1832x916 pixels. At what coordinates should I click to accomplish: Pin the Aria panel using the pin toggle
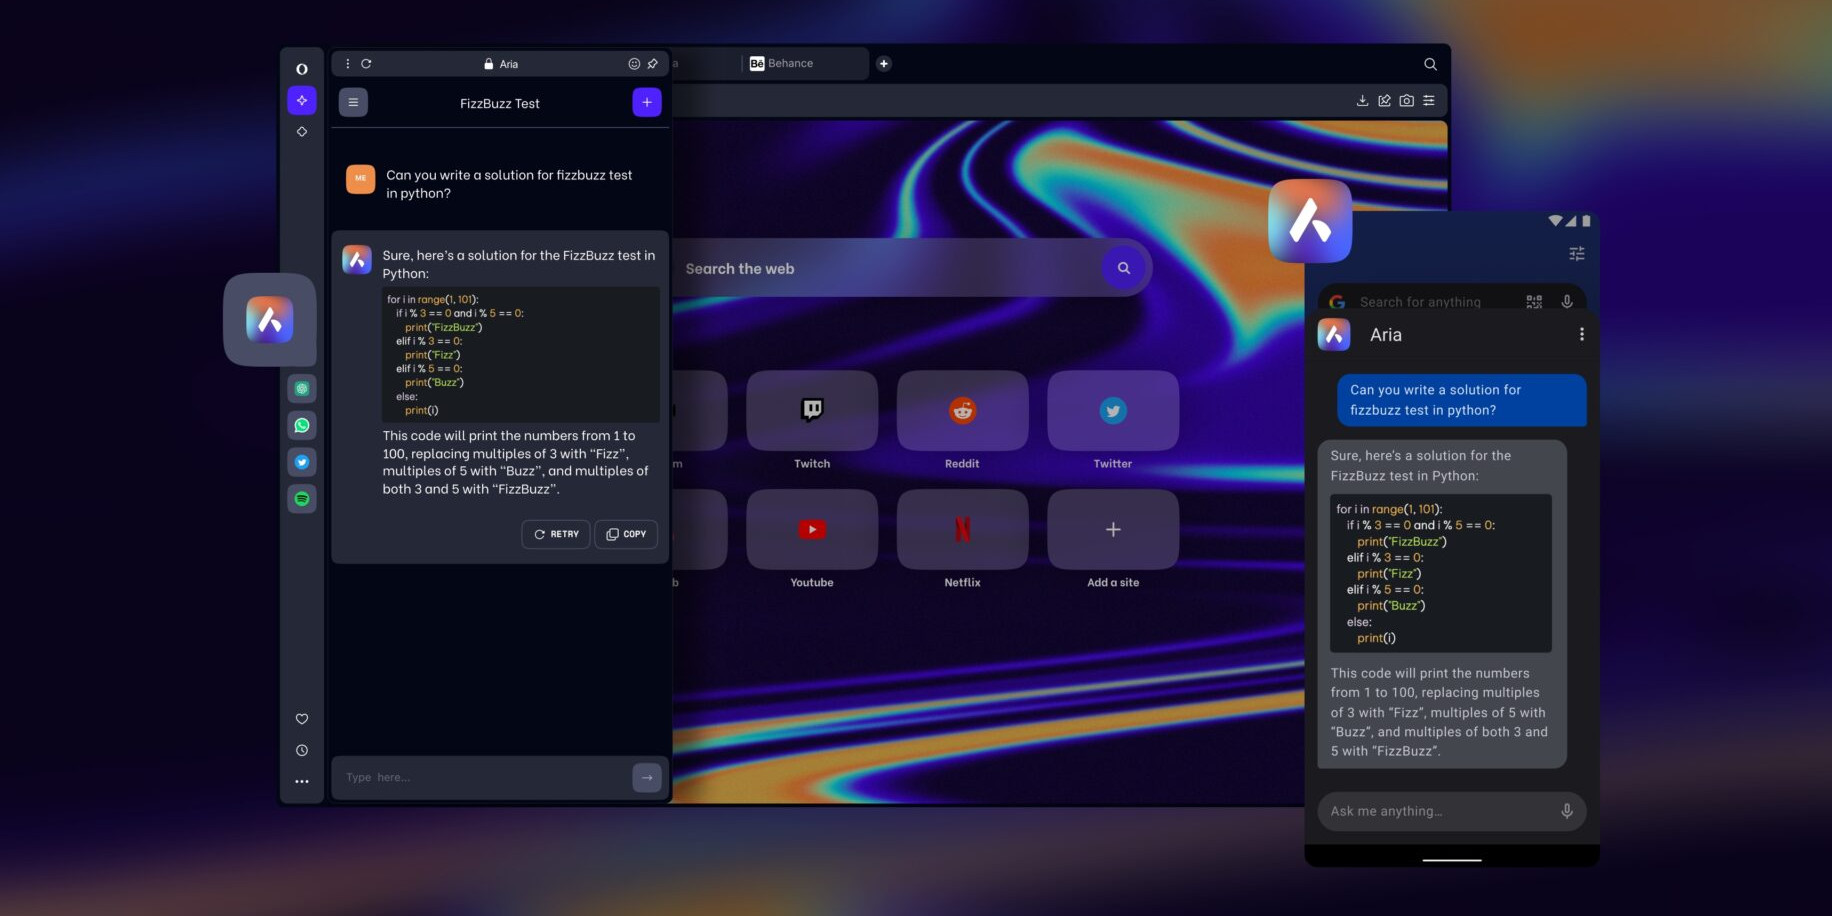652,63
